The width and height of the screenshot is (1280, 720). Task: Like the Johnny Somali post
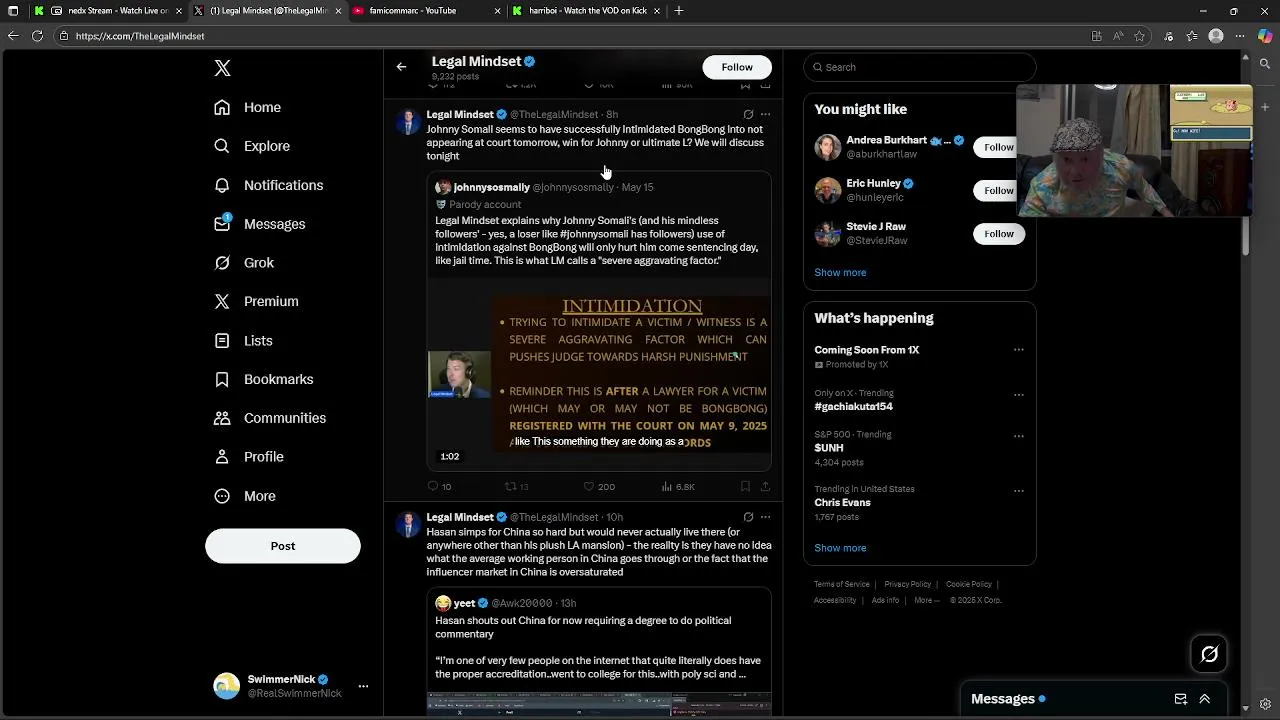point(589,486)
